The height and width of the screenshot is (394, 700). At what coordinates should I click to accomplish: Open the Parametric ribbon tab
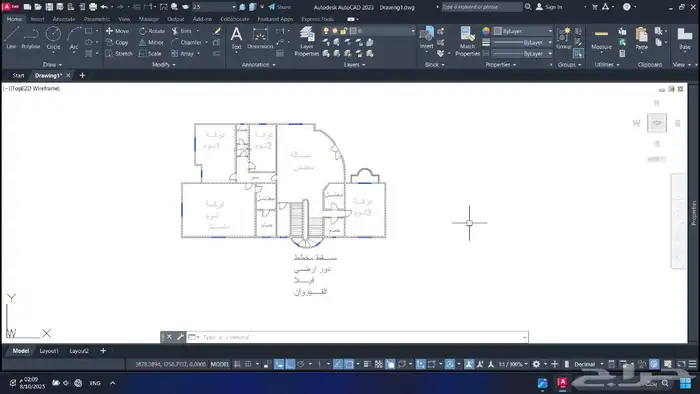(96, 19)
